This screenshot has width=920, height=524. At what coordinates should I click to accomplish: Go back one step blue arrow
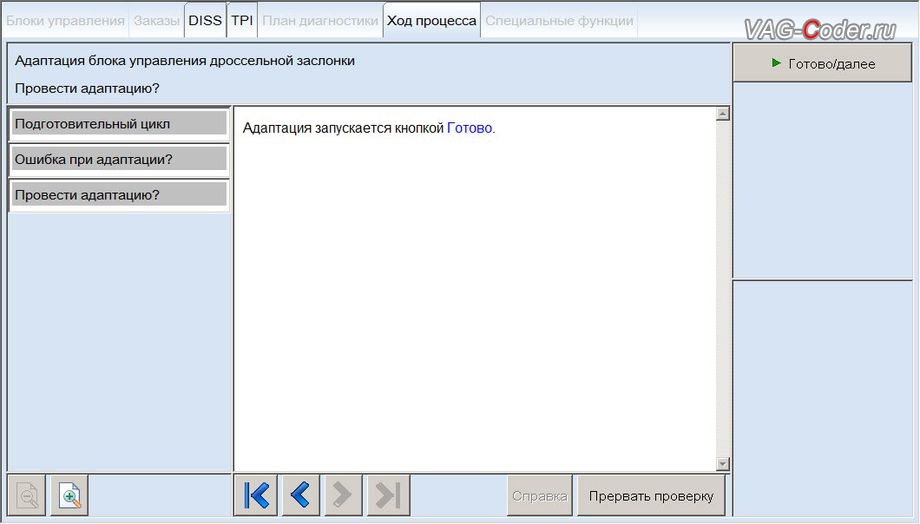click(300, 495)
